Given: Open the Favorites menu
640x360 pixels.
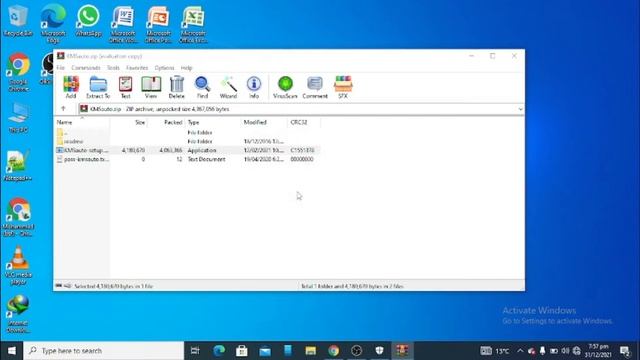Looking at the screenshot, I should click(x=137, y=68).
